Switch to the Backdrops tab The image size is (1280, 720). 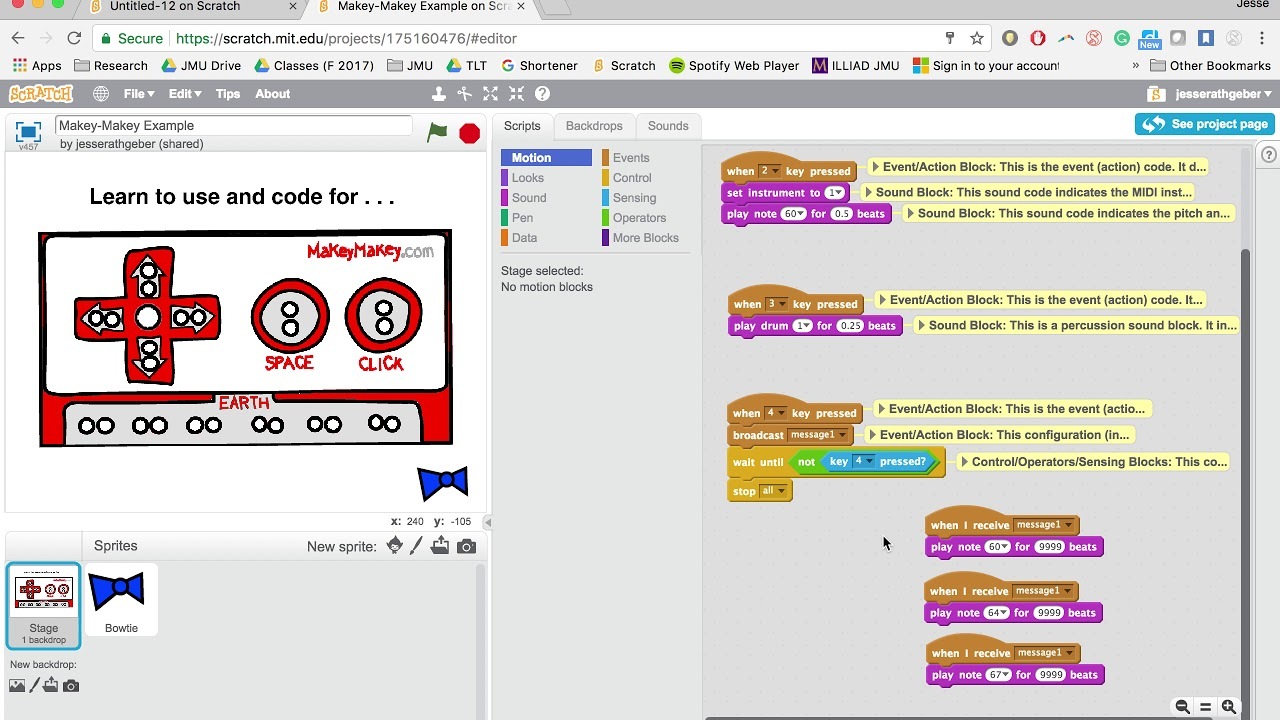[x=594, y=126]
